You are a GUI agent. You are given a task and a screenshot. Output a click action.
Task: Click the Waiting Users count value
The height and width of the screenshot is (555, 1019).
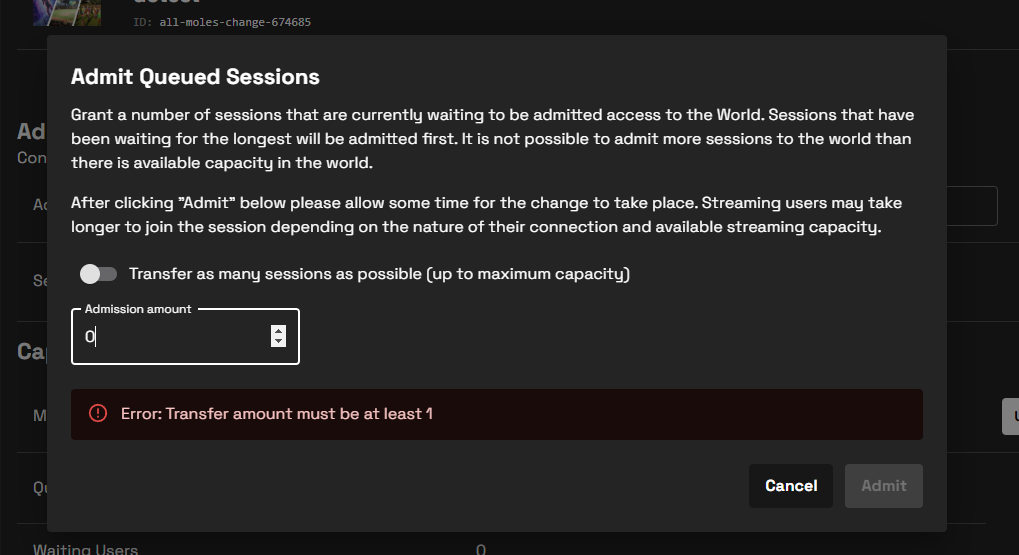click(481, 549)
